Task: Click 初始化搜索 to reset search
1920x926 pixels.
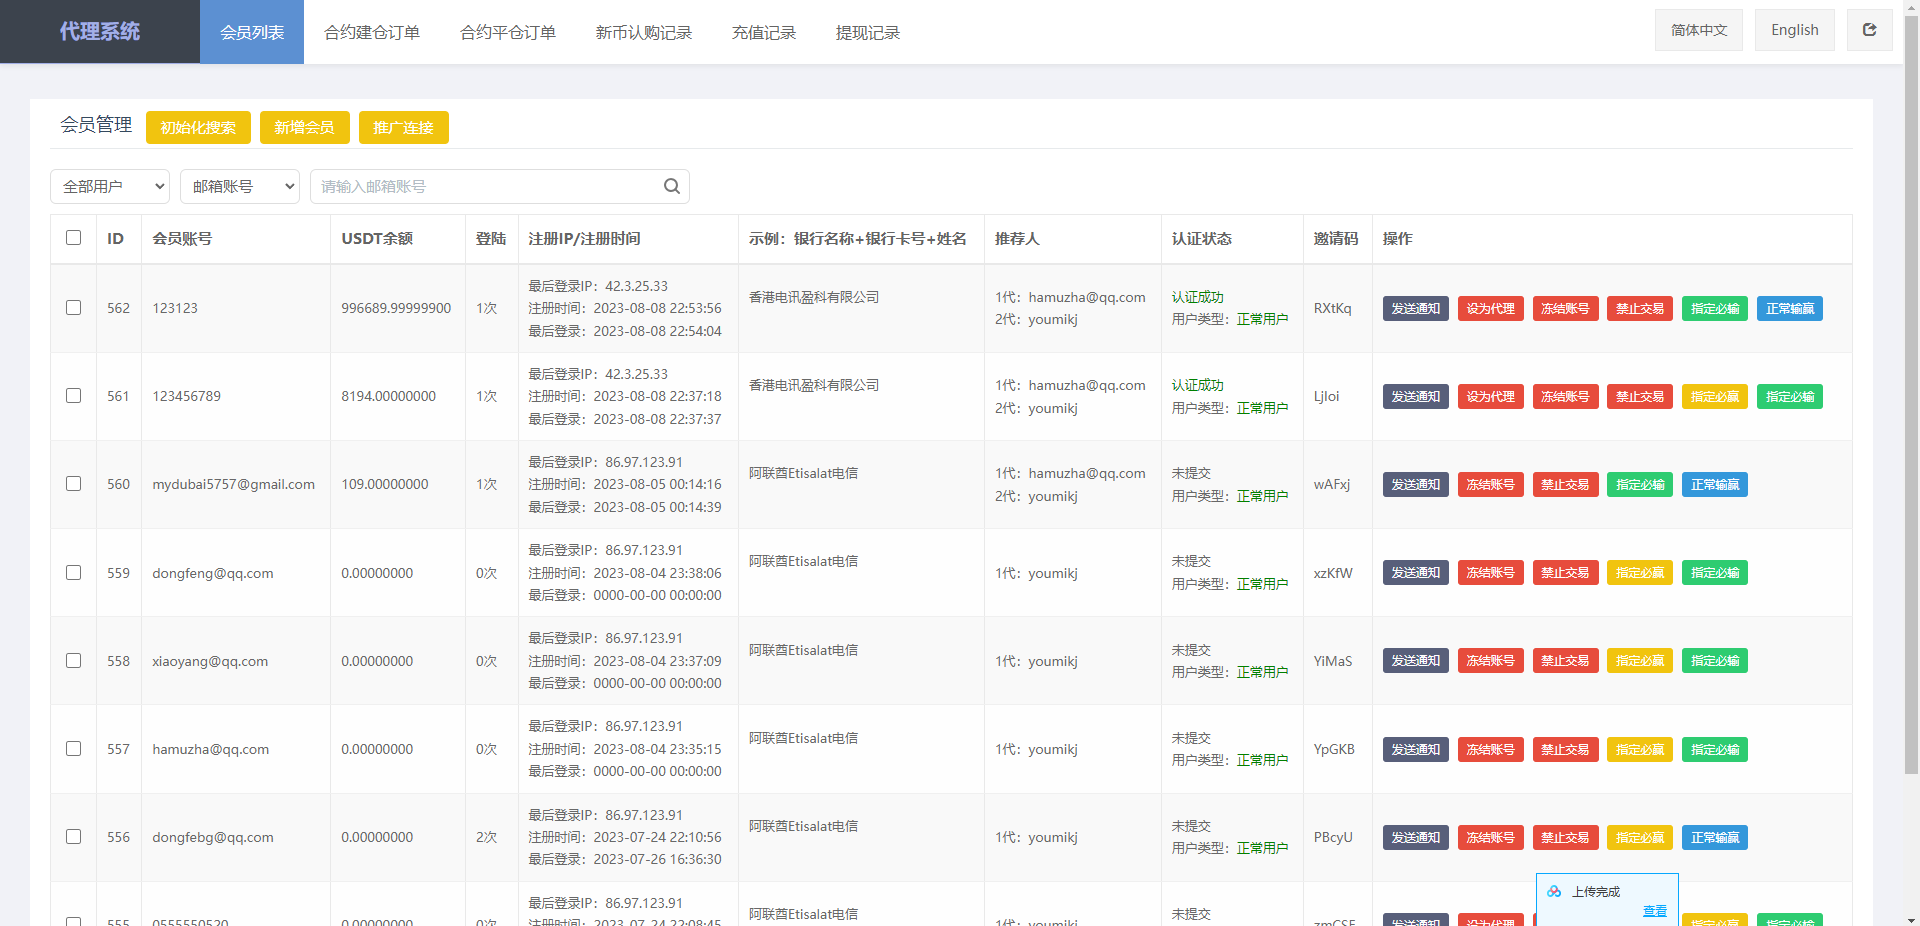Action: 198,127
